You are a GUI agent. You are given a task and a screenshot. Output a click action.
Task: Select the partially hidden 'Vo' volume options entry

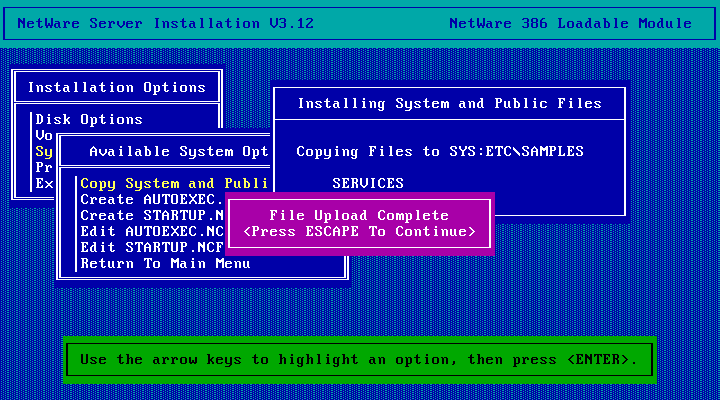point(45,135)
